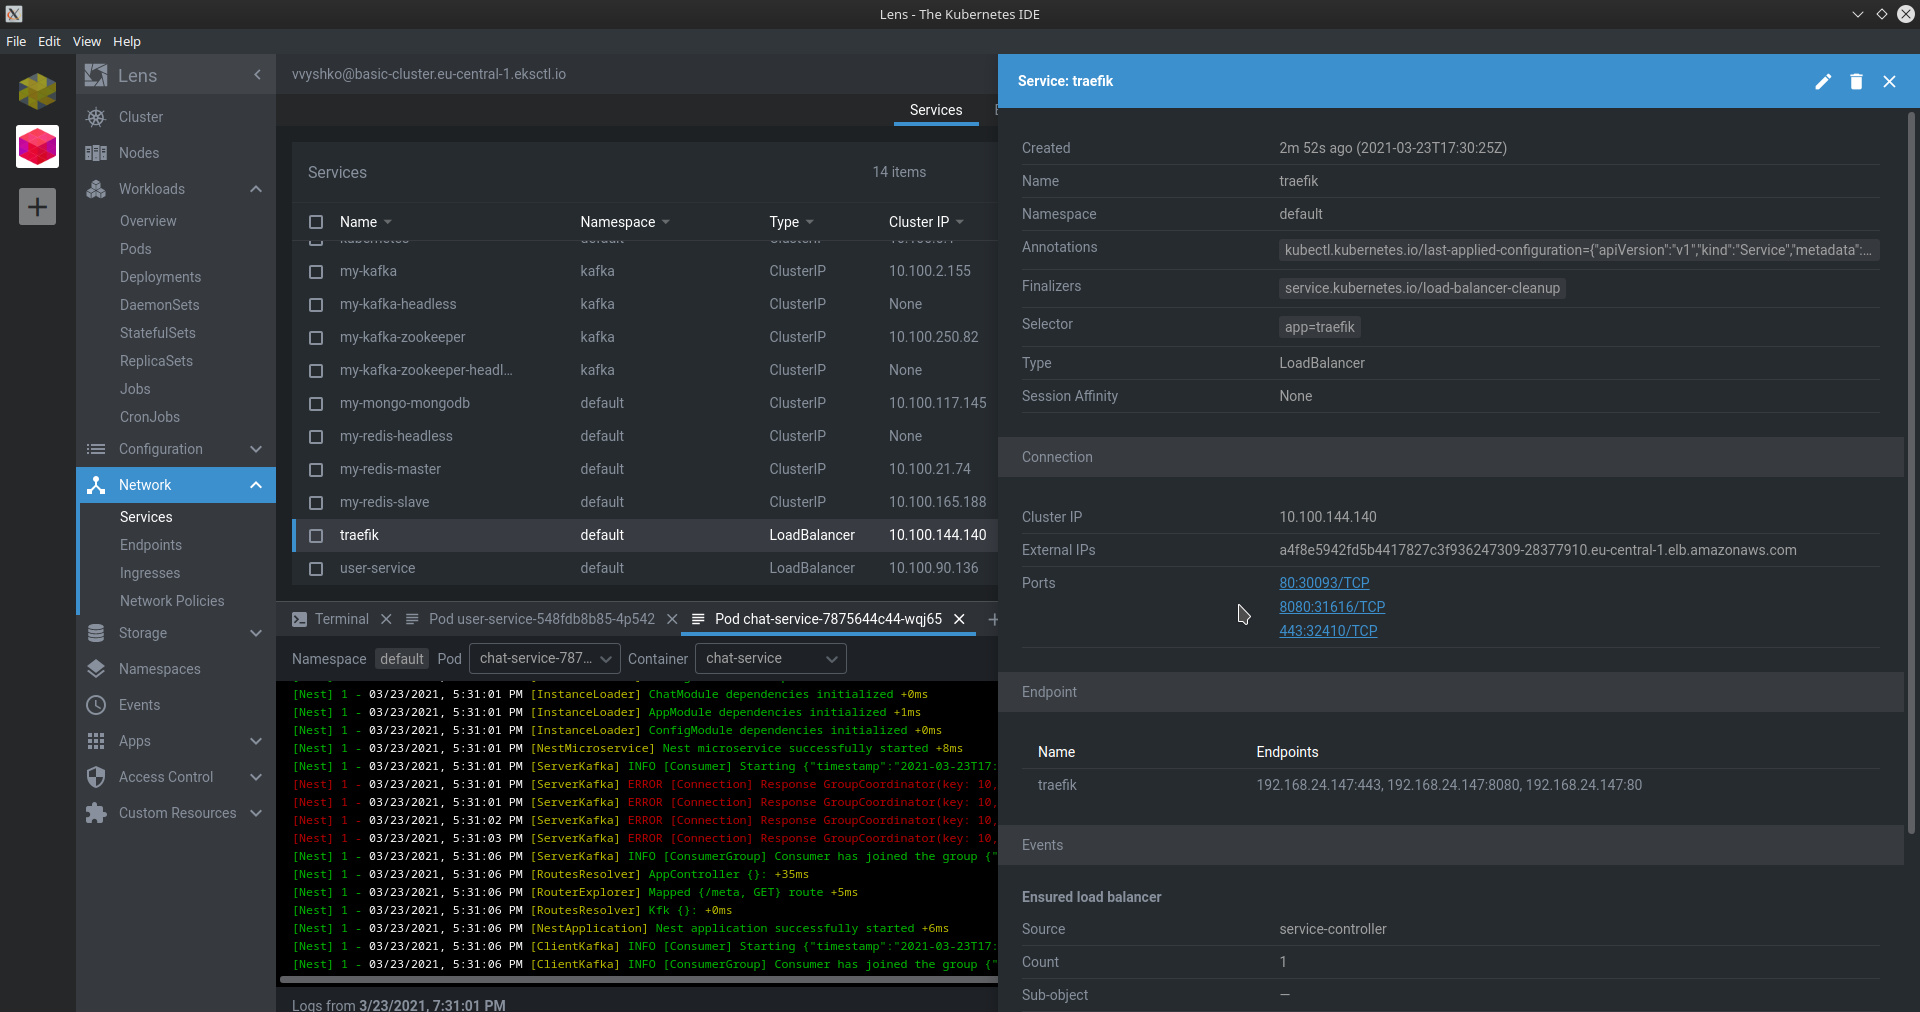Check the my-kafka service checkbox
The width and height of the screenshot is (1920, 1012).
coord(316,271)
